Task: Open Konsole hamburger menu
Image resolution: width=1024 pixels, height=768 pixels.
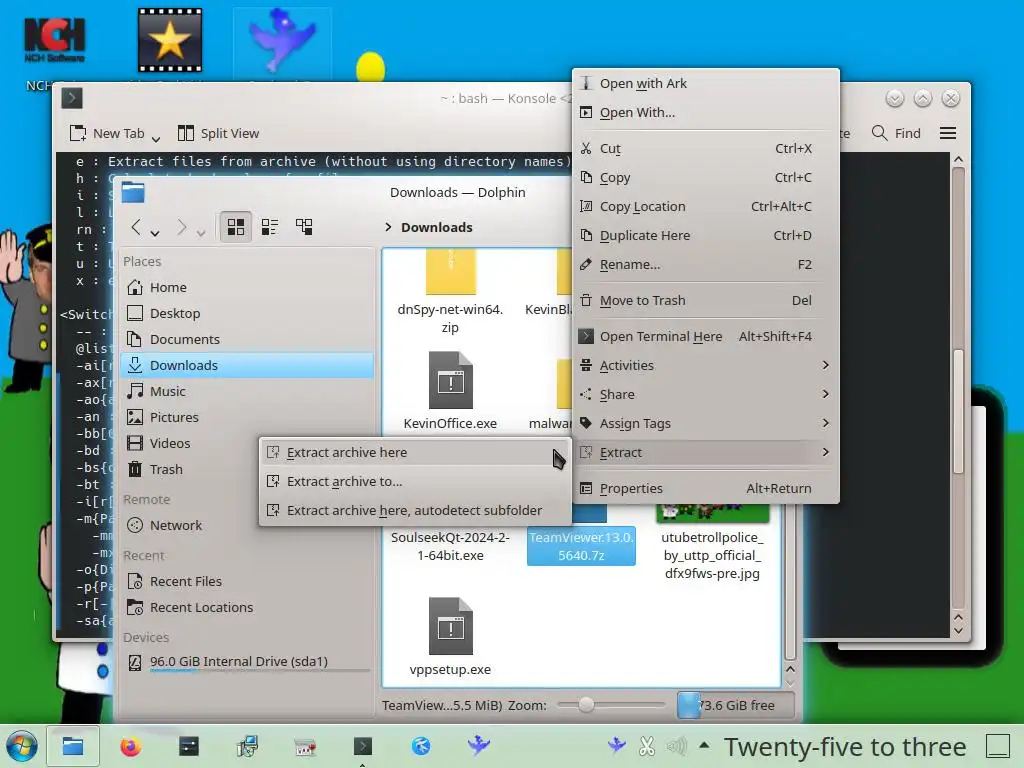Action: 948,133
